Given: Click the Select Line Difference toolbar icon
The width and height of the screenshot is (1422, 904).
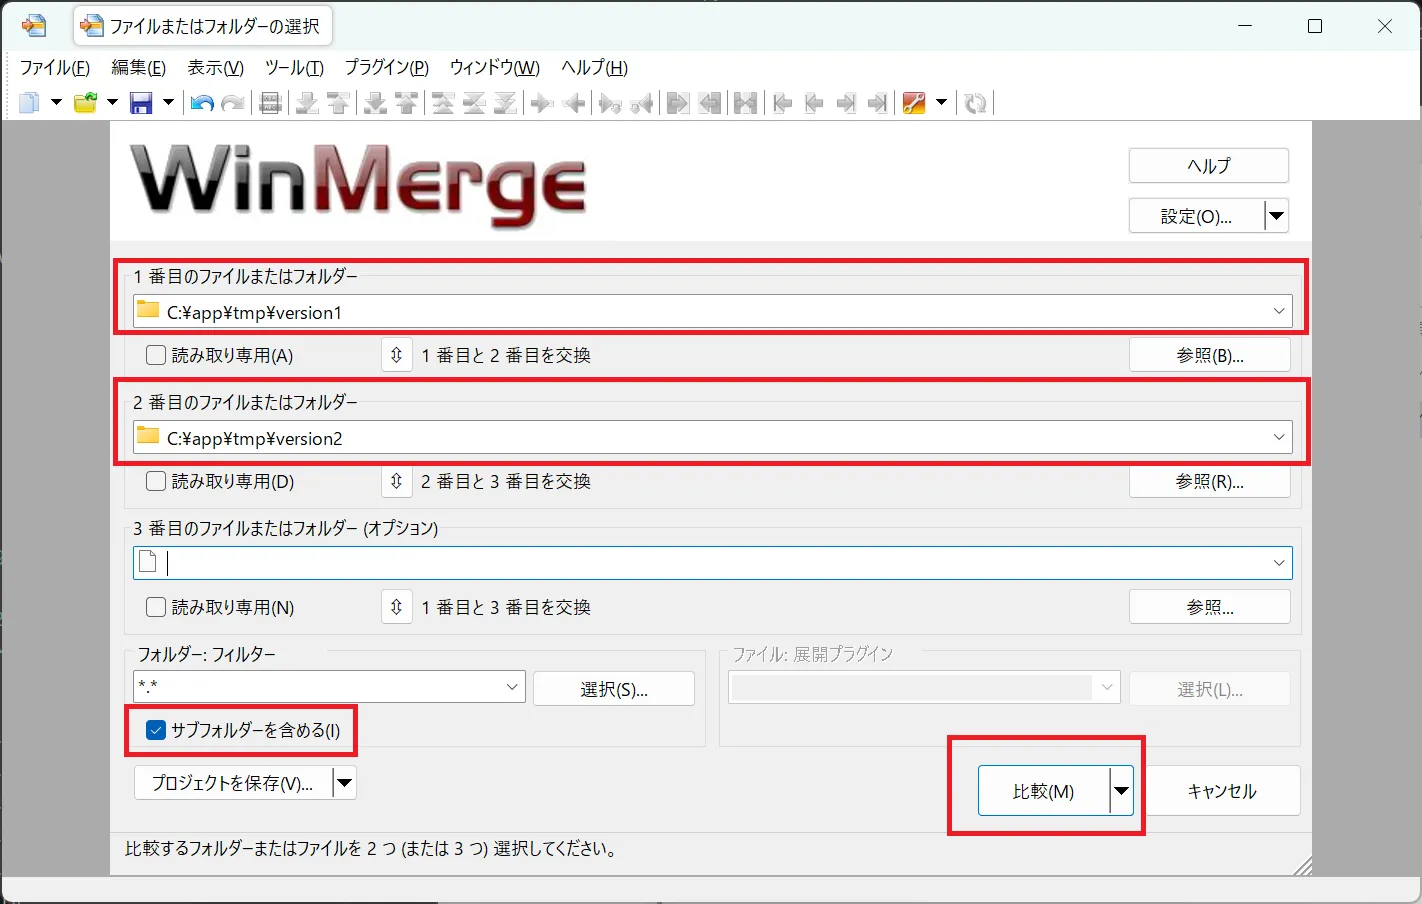Looking at the screenshot, I should [x=270, y=103].
